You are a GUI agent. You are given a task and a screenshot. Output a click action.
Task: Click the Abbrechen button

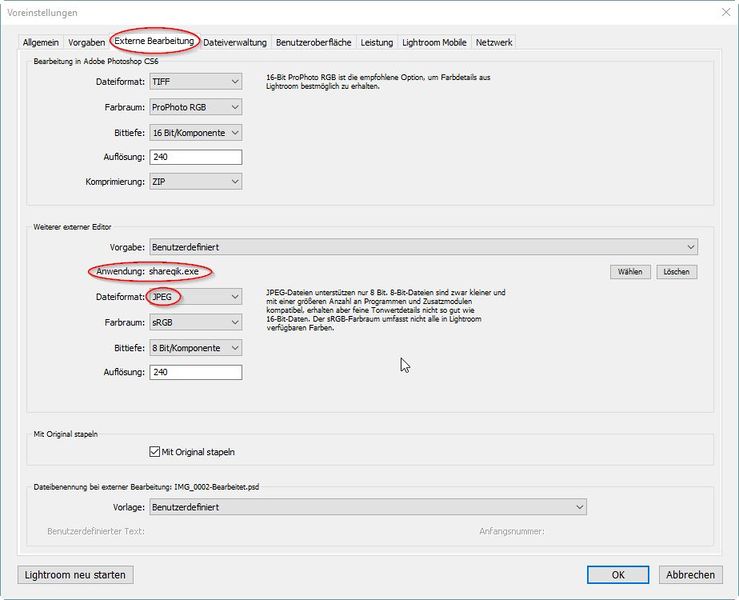point(690,575)
